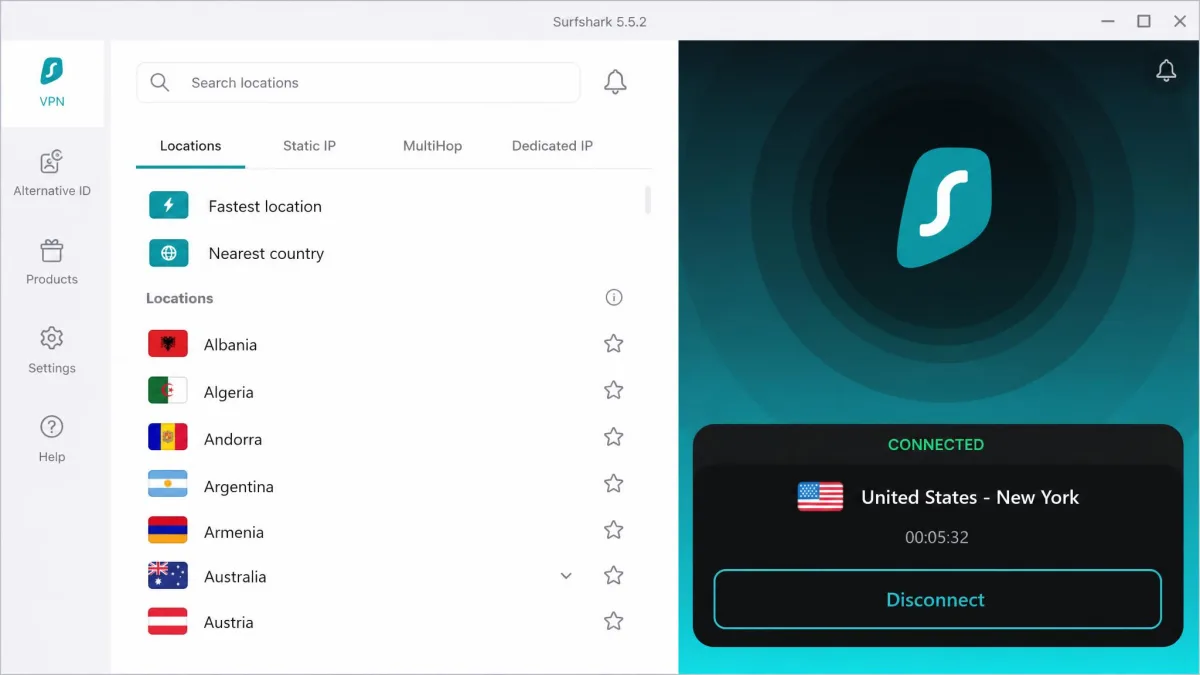Click United States - New York label

970,497
